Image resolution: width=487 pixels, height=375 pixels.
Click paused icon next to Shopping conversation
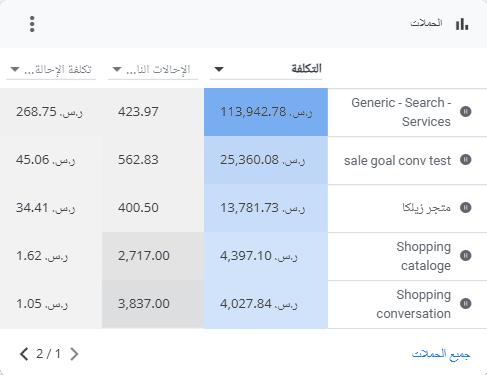[466, 304]
